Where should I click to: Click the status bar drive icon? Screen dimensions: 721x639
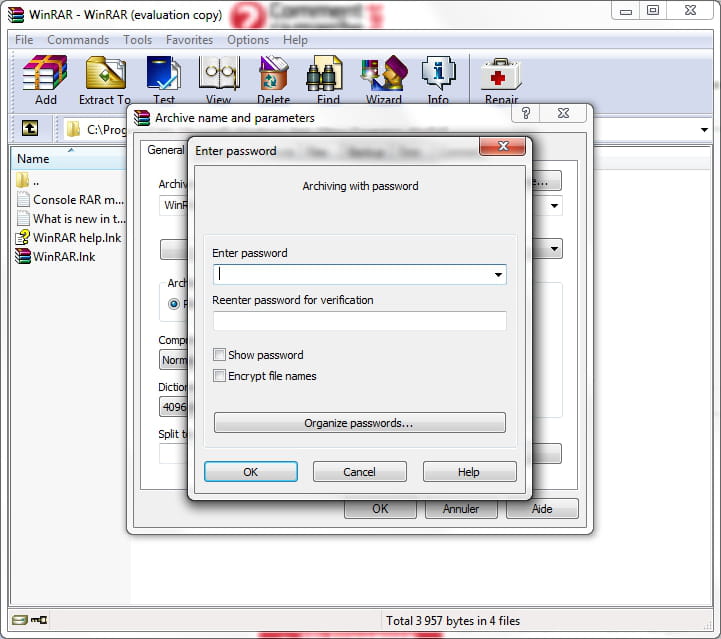point(19,620)
